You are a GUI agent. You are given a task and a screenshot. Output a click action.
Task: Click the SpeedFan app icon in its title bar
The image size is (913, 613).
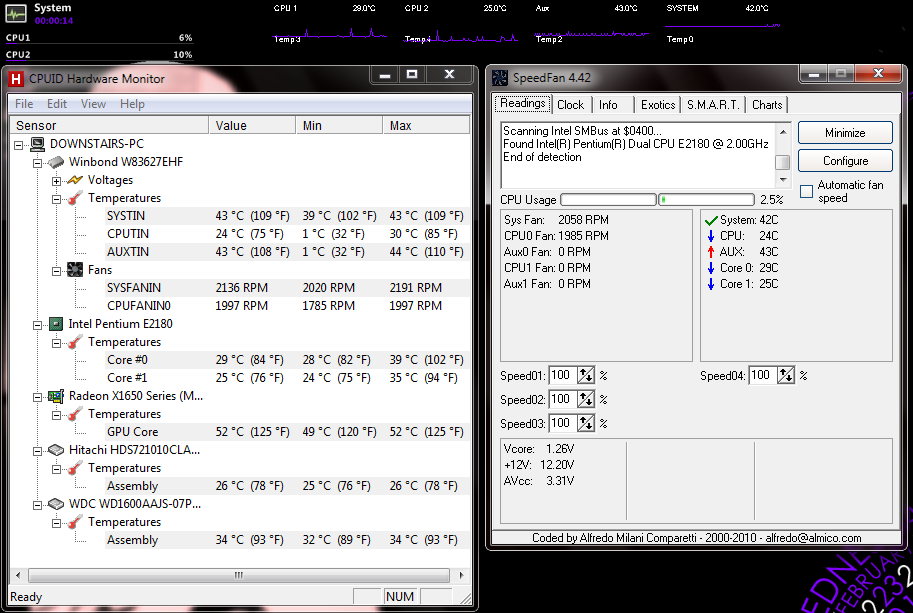pos(500,78)
